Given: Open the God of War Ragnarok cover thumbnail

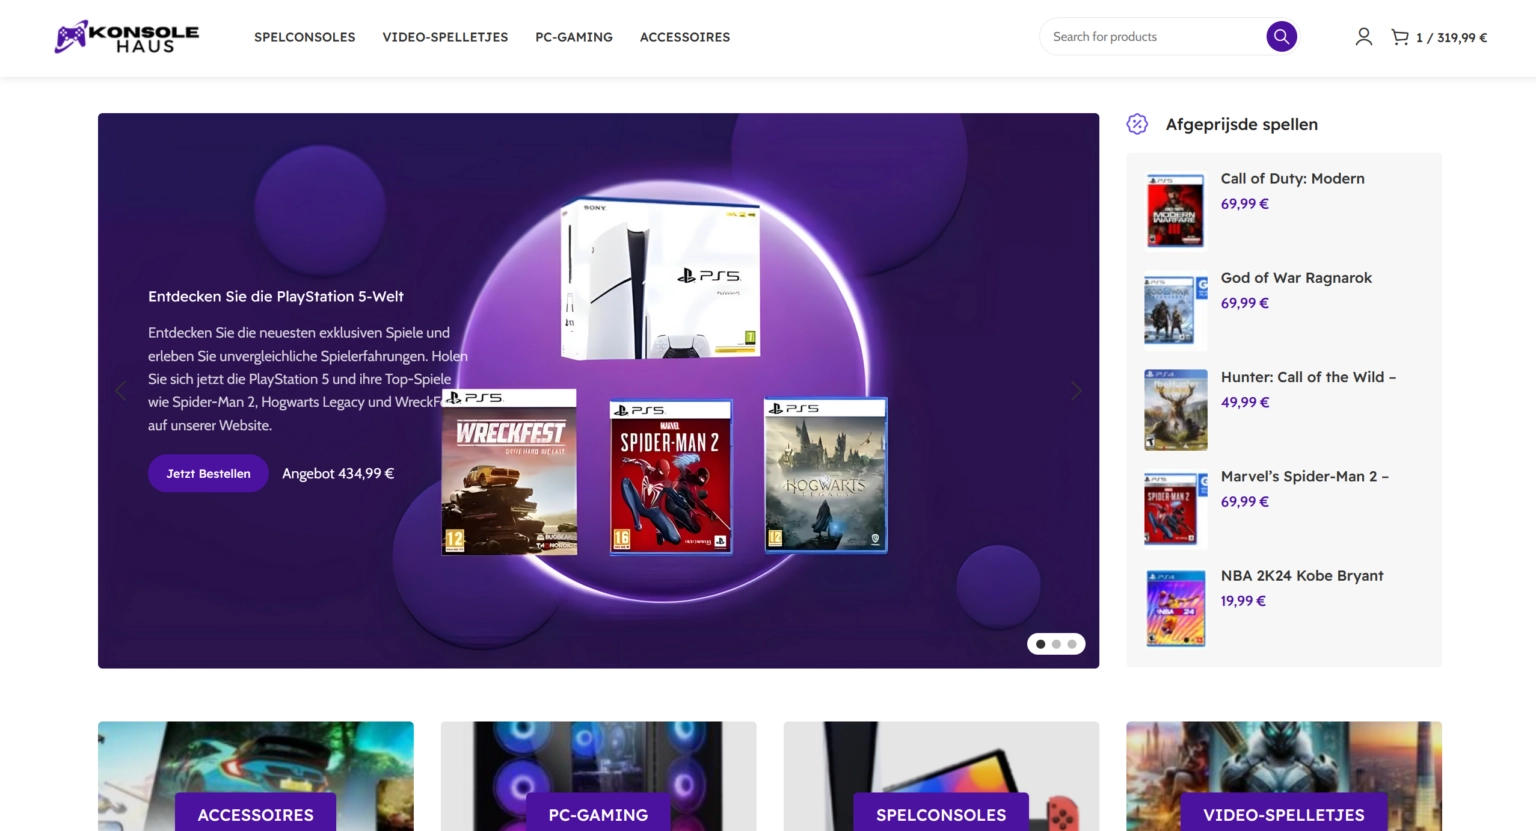Looking at the screenshot, I should tap(1175, 311).
